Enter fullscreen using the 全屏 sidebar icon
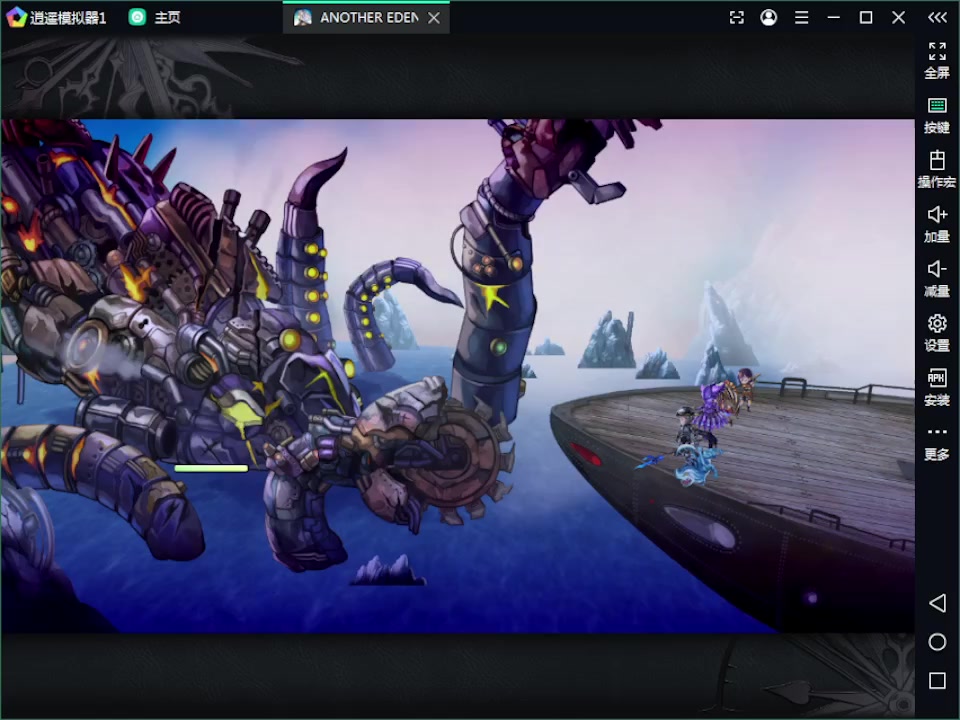The width and height of the screenshot is (960, 720). click(937, 52)
